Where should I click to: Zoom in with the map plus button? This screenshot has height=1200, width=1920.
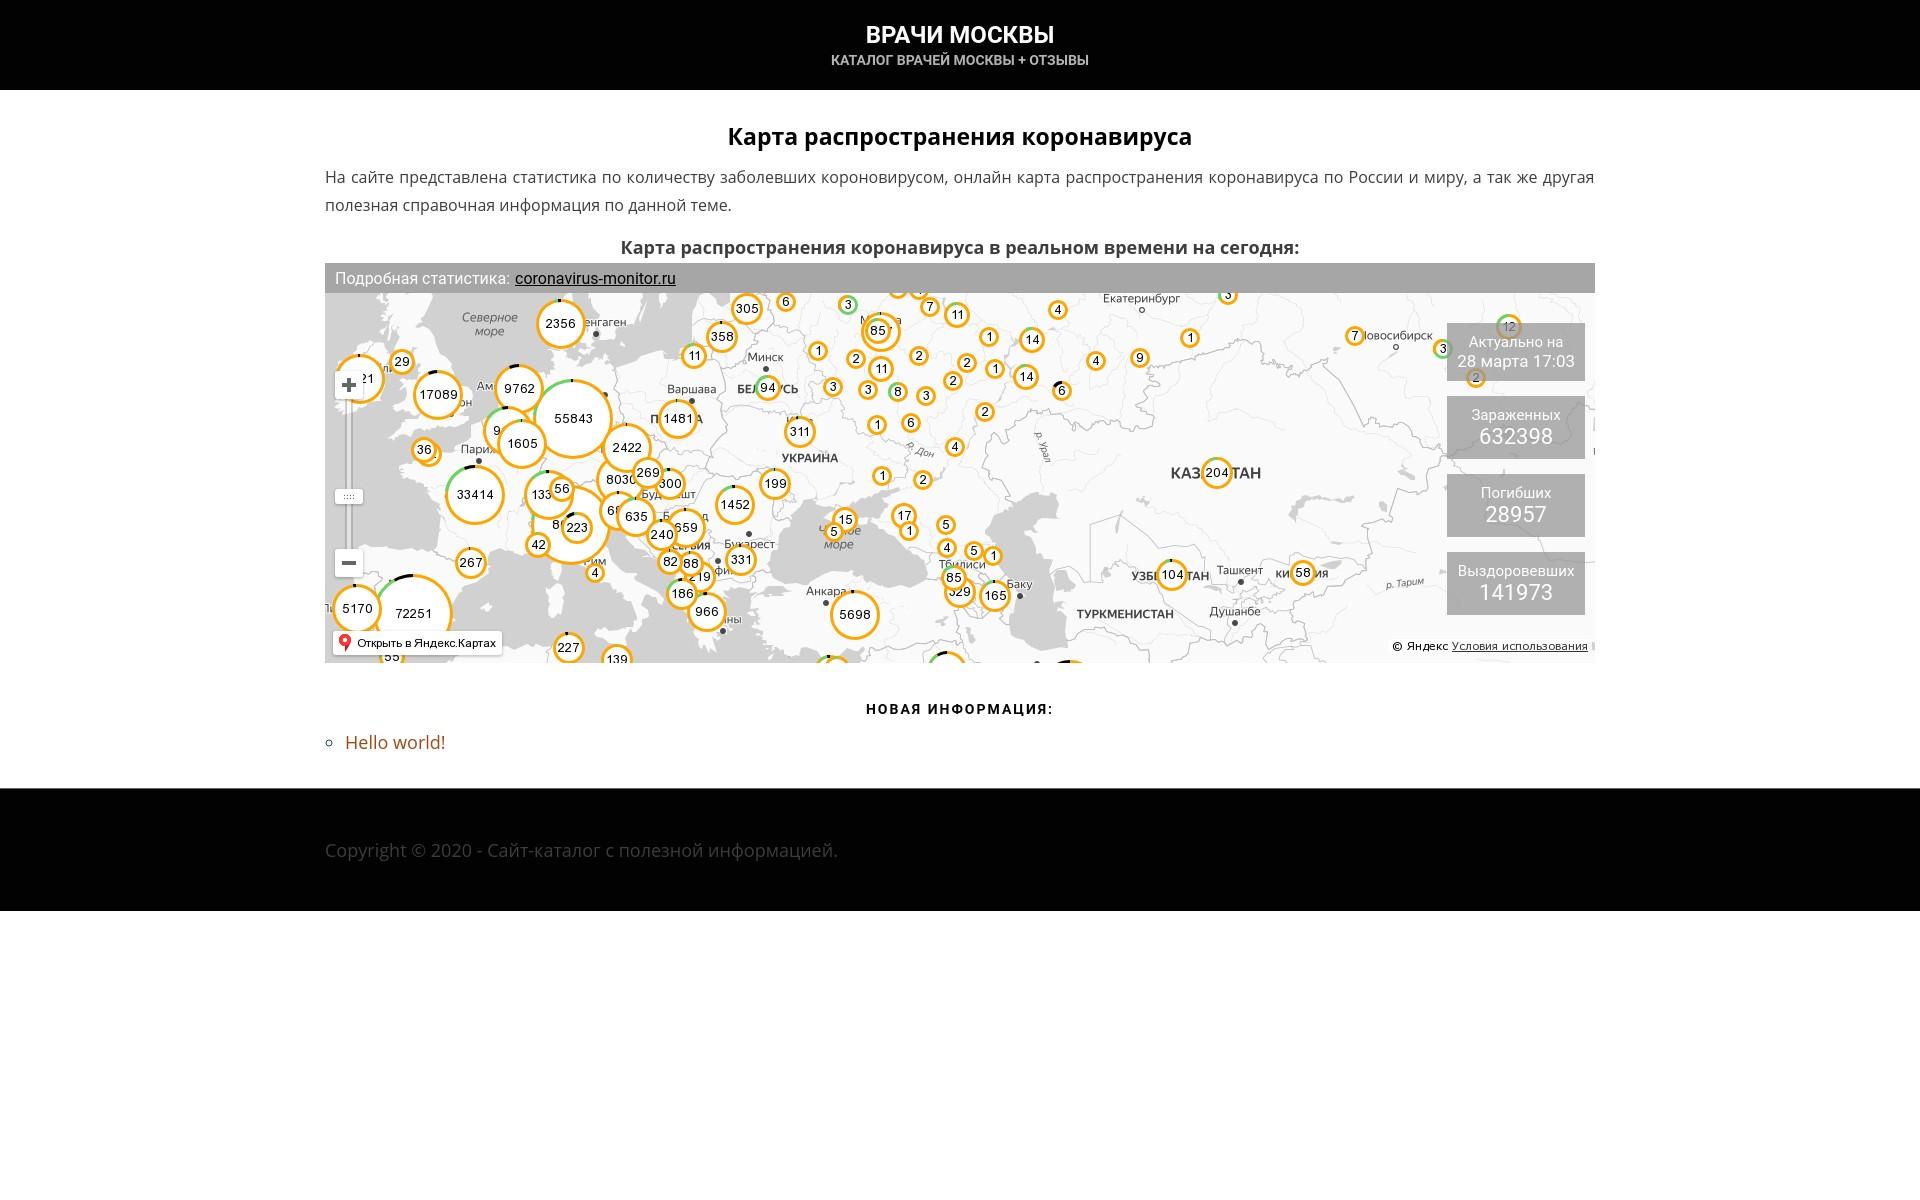coord(349,385)
